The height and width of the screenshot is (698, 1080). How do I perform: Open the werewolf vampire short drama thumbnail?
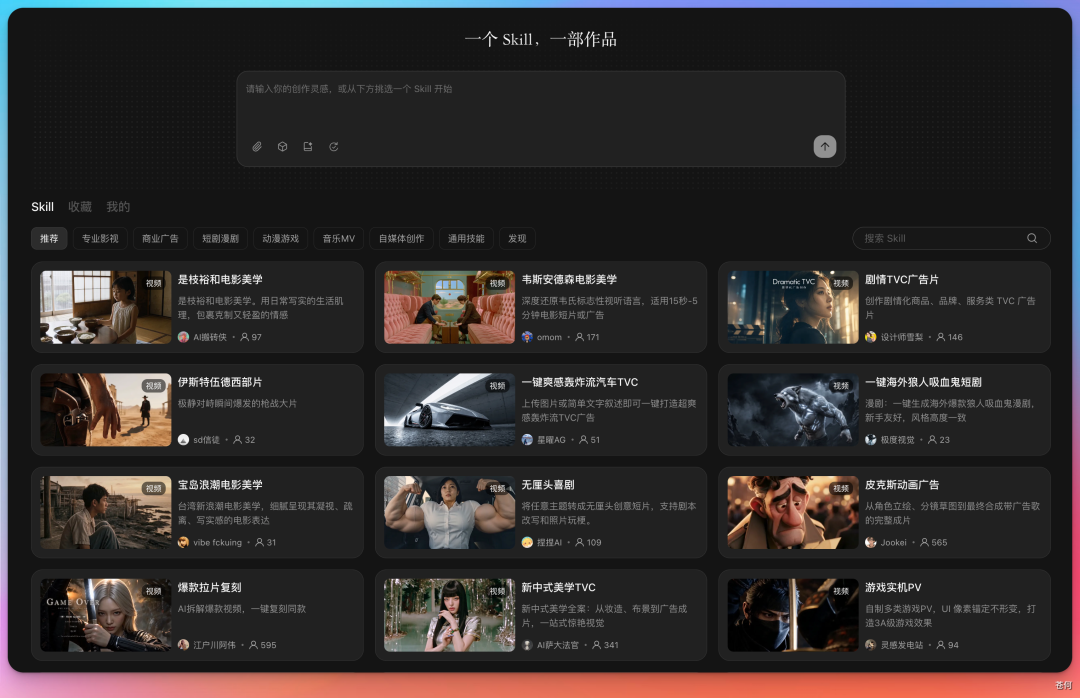[x=793, y=410]
